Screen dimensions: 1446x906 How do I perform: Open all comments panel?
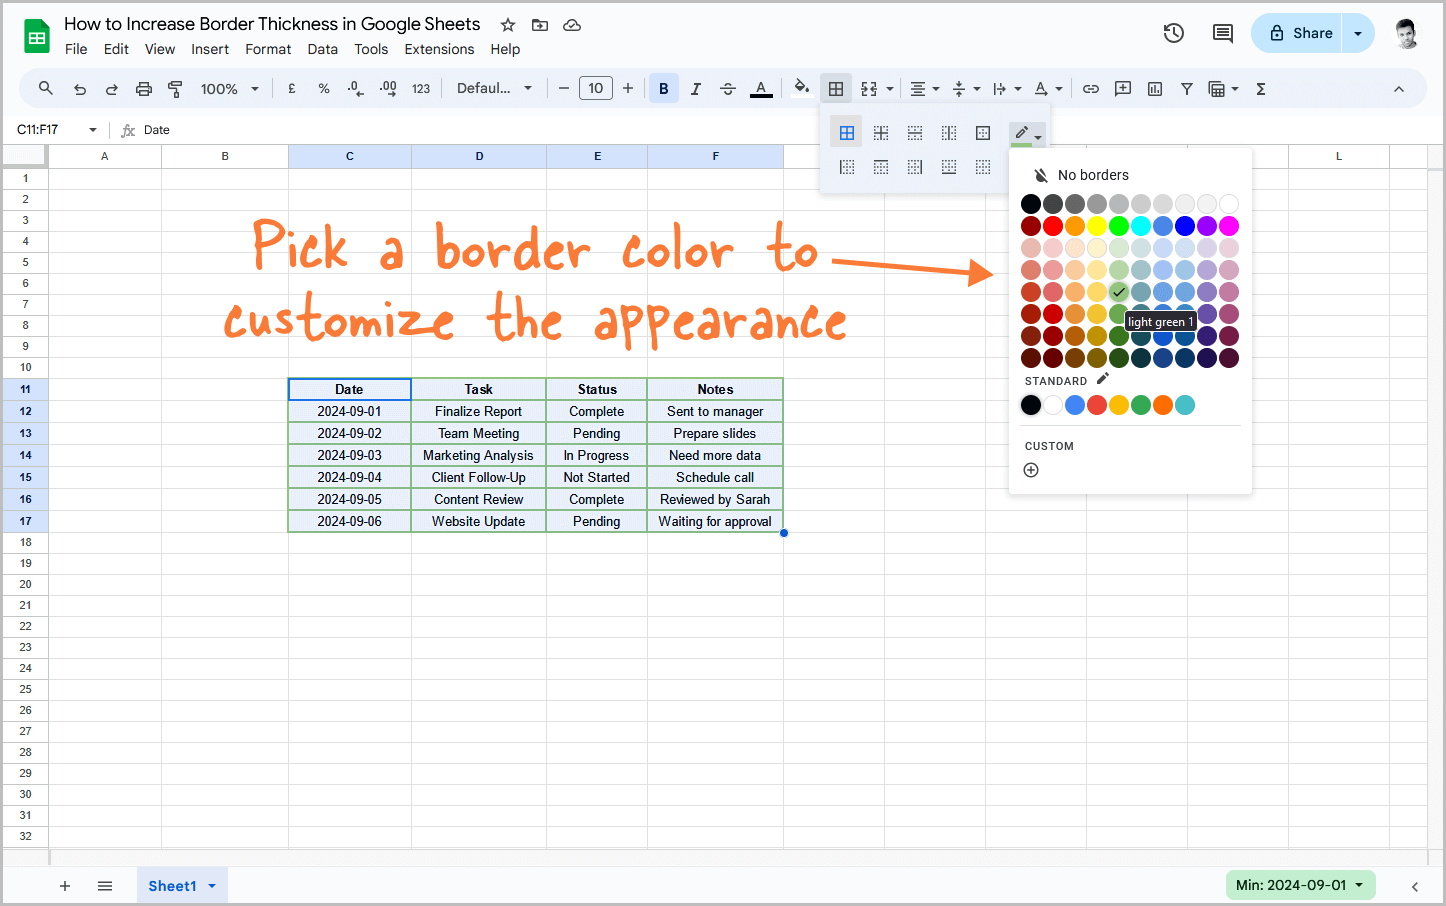[x=1222, y=33]
